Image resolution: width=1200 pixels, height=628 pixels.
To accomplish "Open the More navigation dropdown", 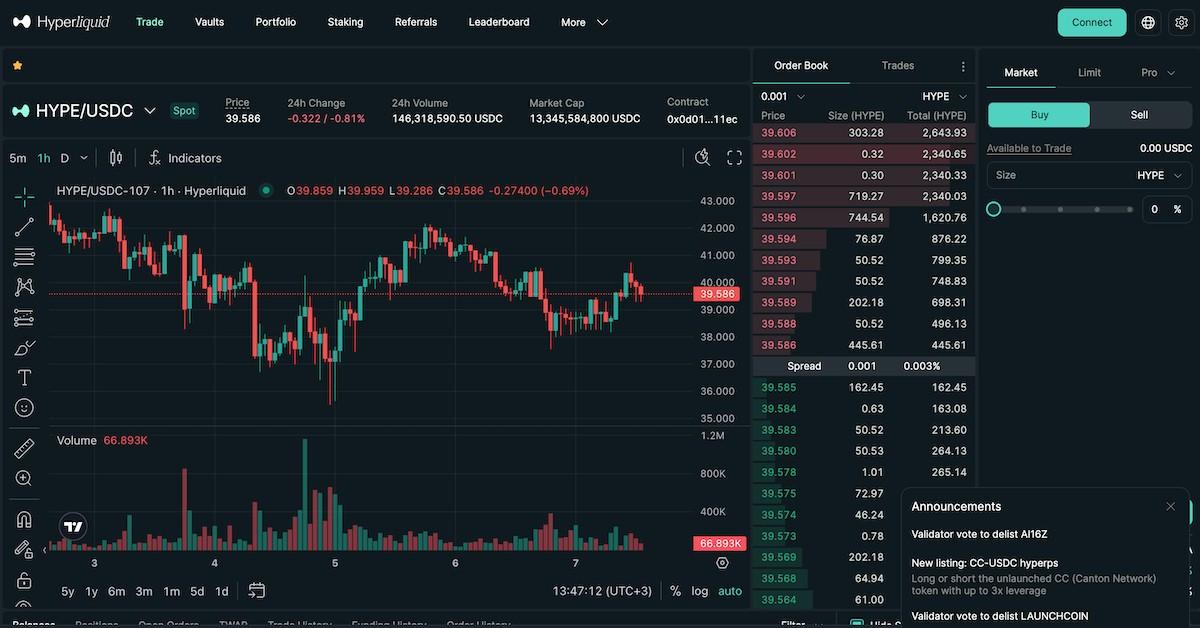I will (584, 22).
